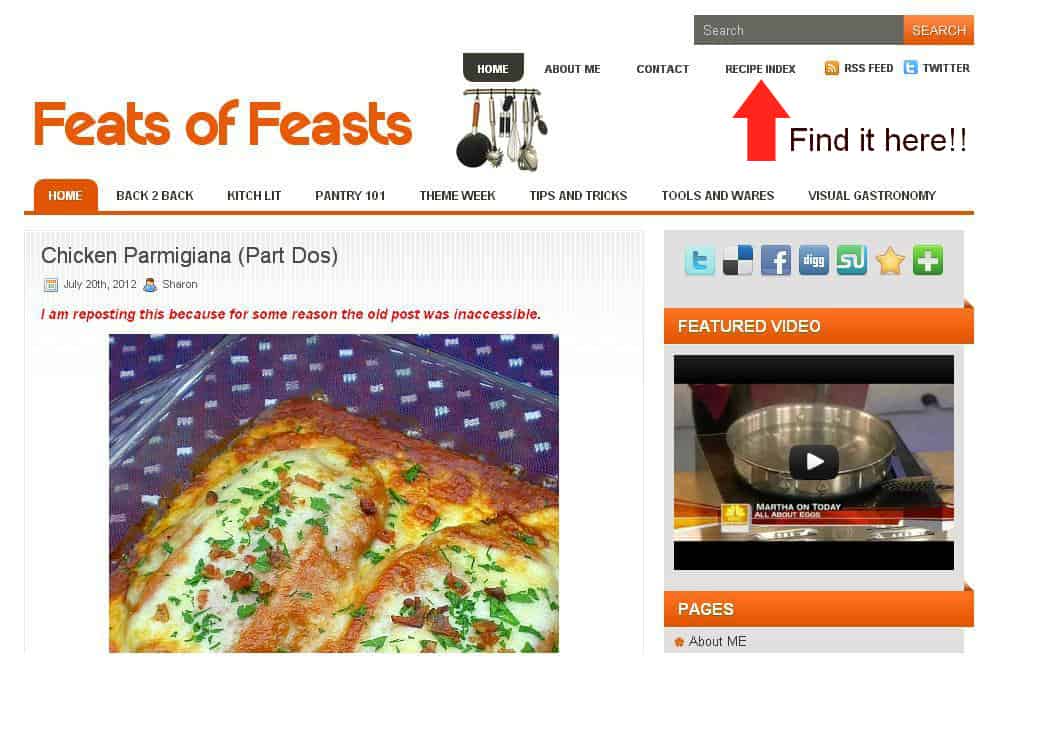This screenshot has height=737, width=1051.
Task: Switch to the Pantry 101 category tab
Action: [350, 196]
